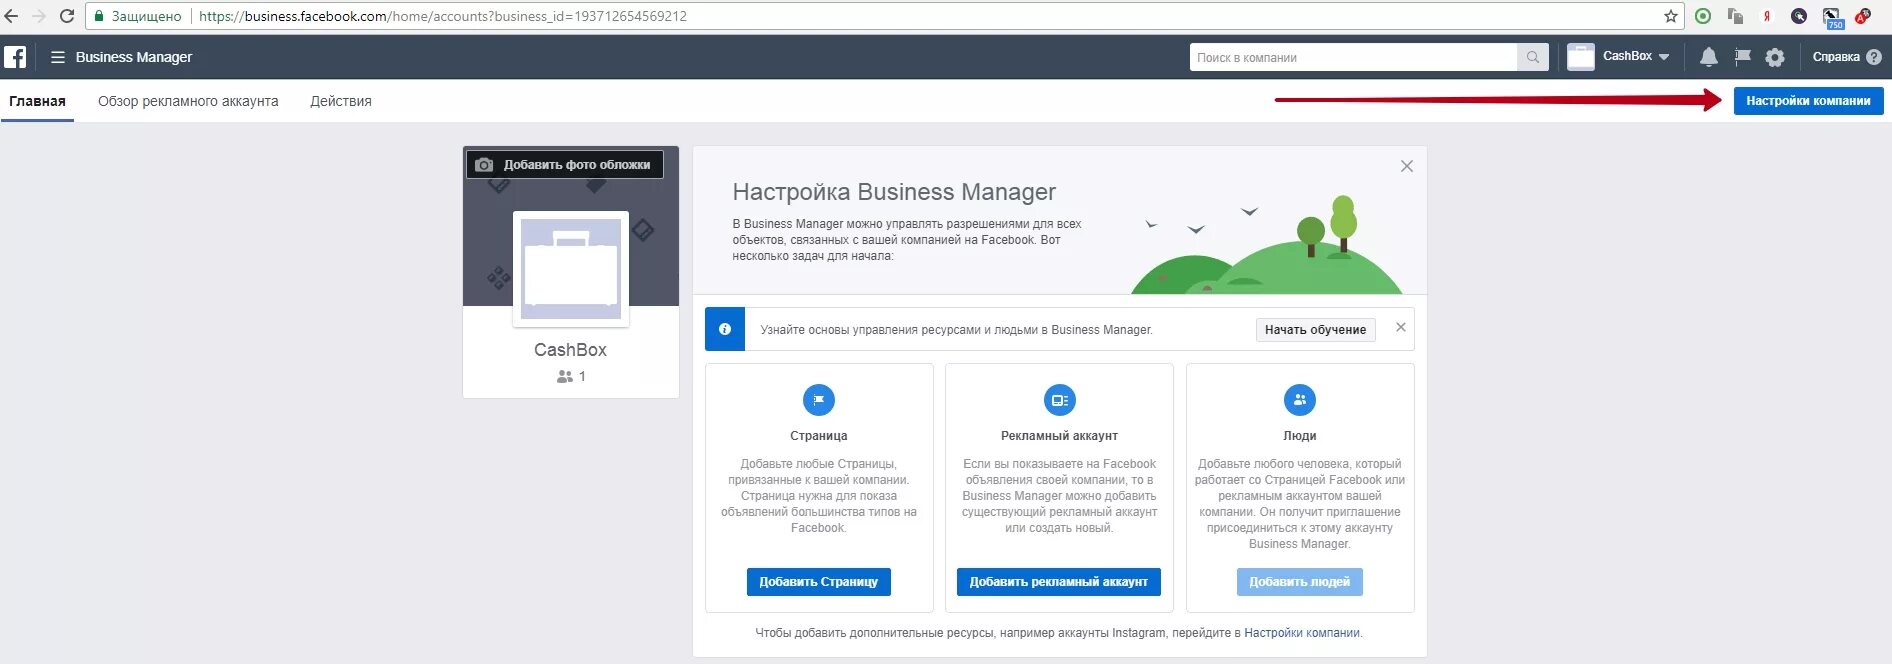The height and width of the screenshot is (664, 1892).
Task: Click the Facebook logo icon
Action: pyautogui.click(x=15, y=57)
